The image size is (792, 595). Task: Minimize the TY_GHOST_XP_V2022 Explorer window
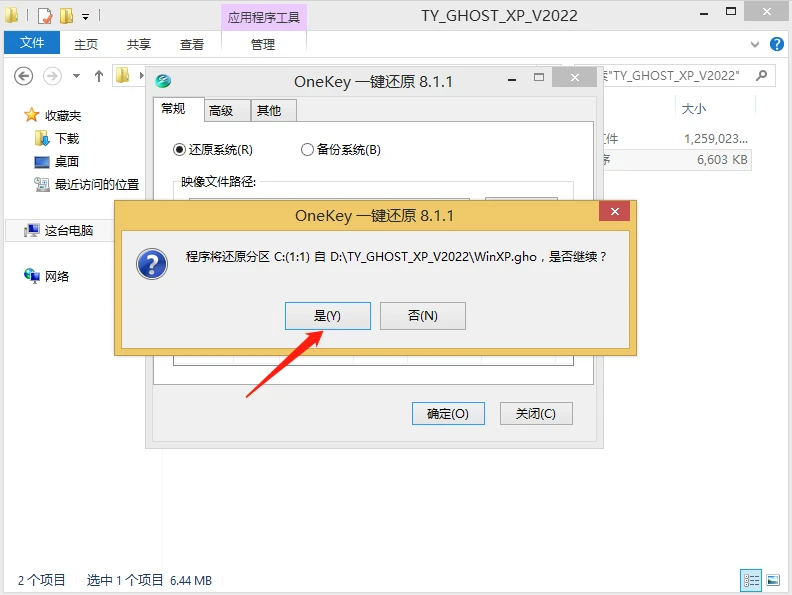tap(704, 14)
